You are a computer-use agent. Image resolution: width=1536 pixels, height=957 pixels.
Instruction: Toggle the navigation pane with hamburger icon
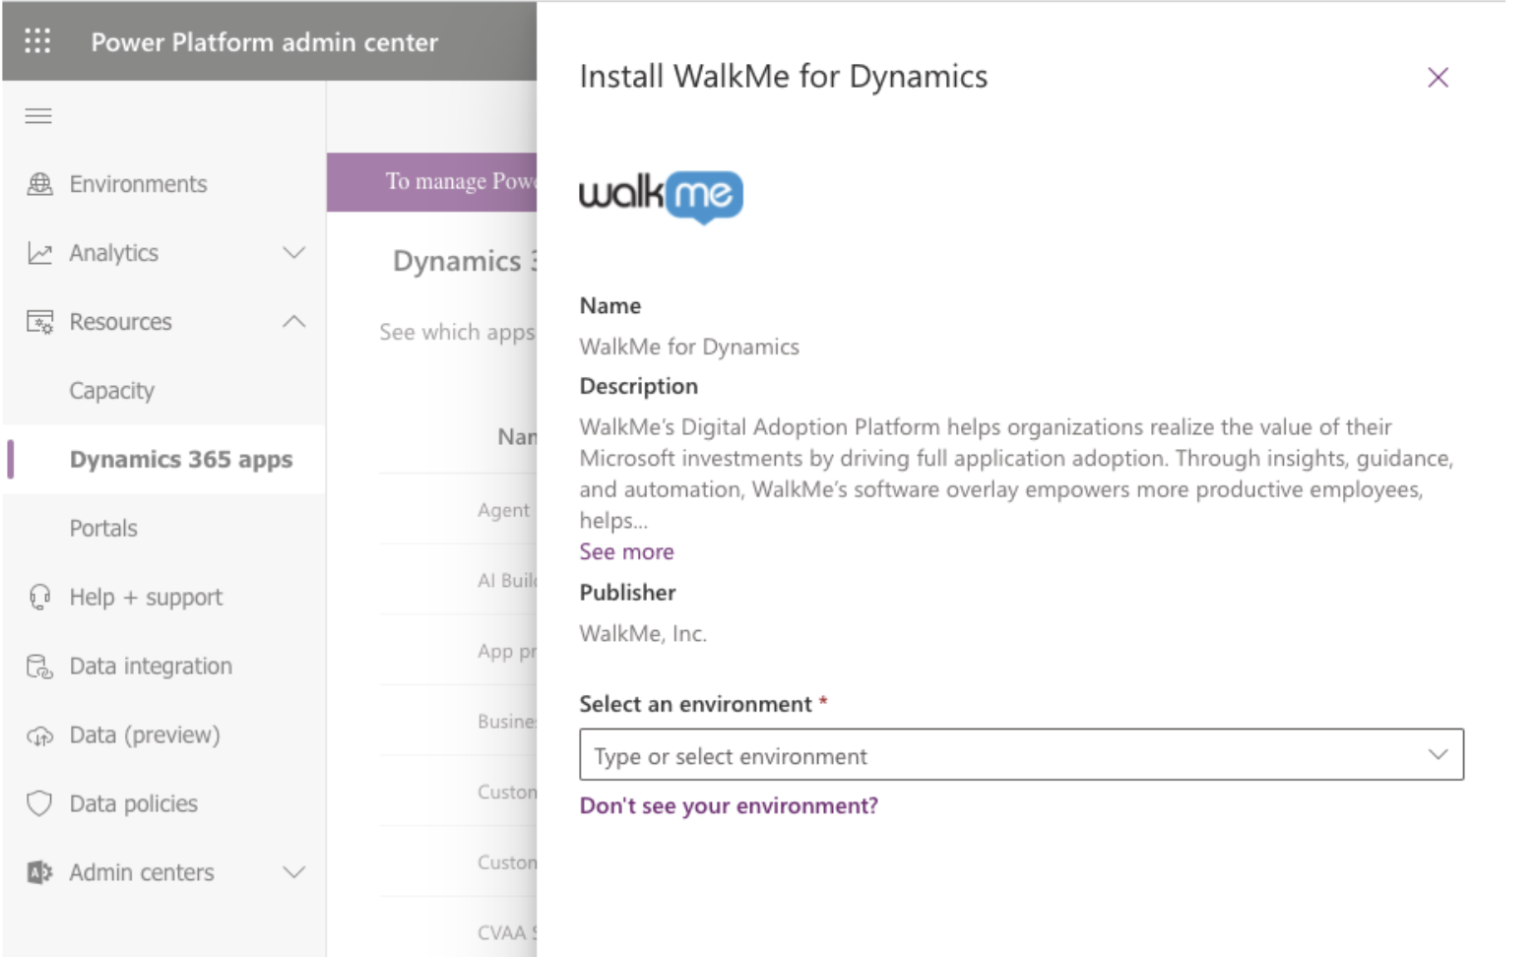(x=38, y=115)
